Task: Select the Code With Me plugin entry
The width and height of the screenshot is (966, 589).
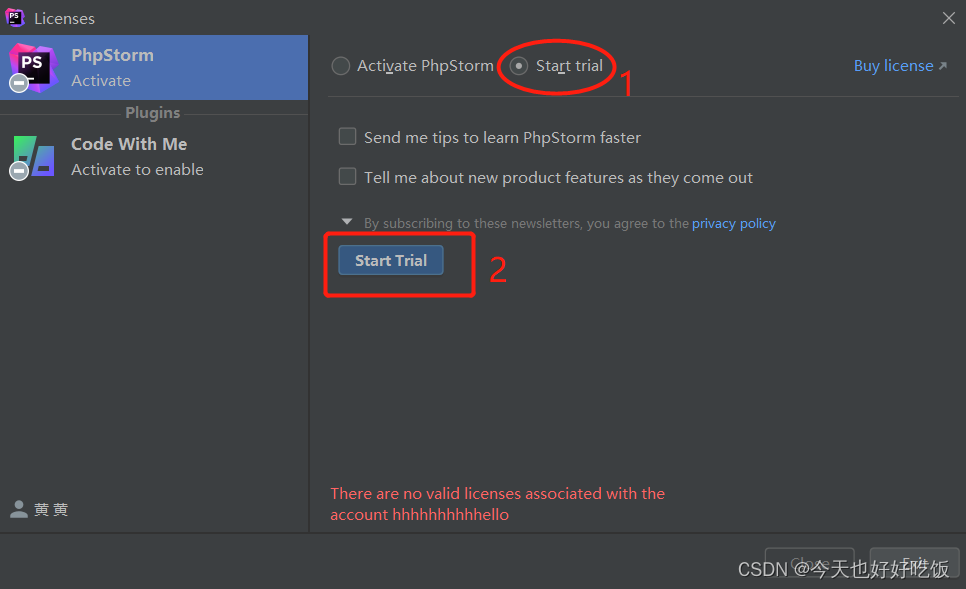Action: 154,156
